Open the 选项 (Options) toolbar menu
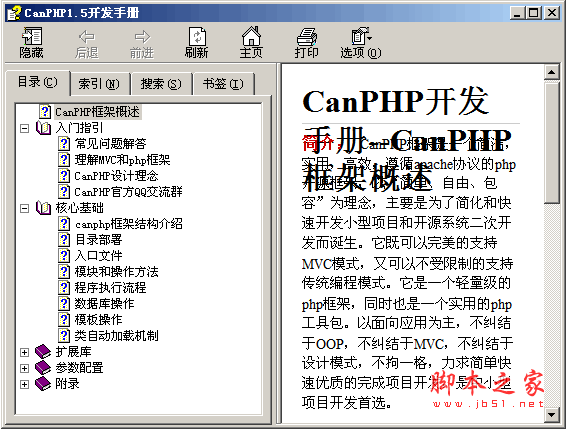This screenshot has width=566, height=429. (x=361, y=36)
